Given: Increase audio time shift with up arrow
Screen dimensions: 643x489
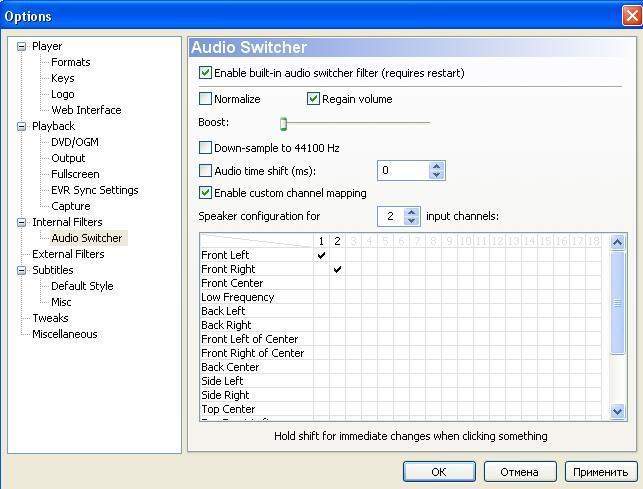Looking at the screenshot, I should tap(436, 167).
